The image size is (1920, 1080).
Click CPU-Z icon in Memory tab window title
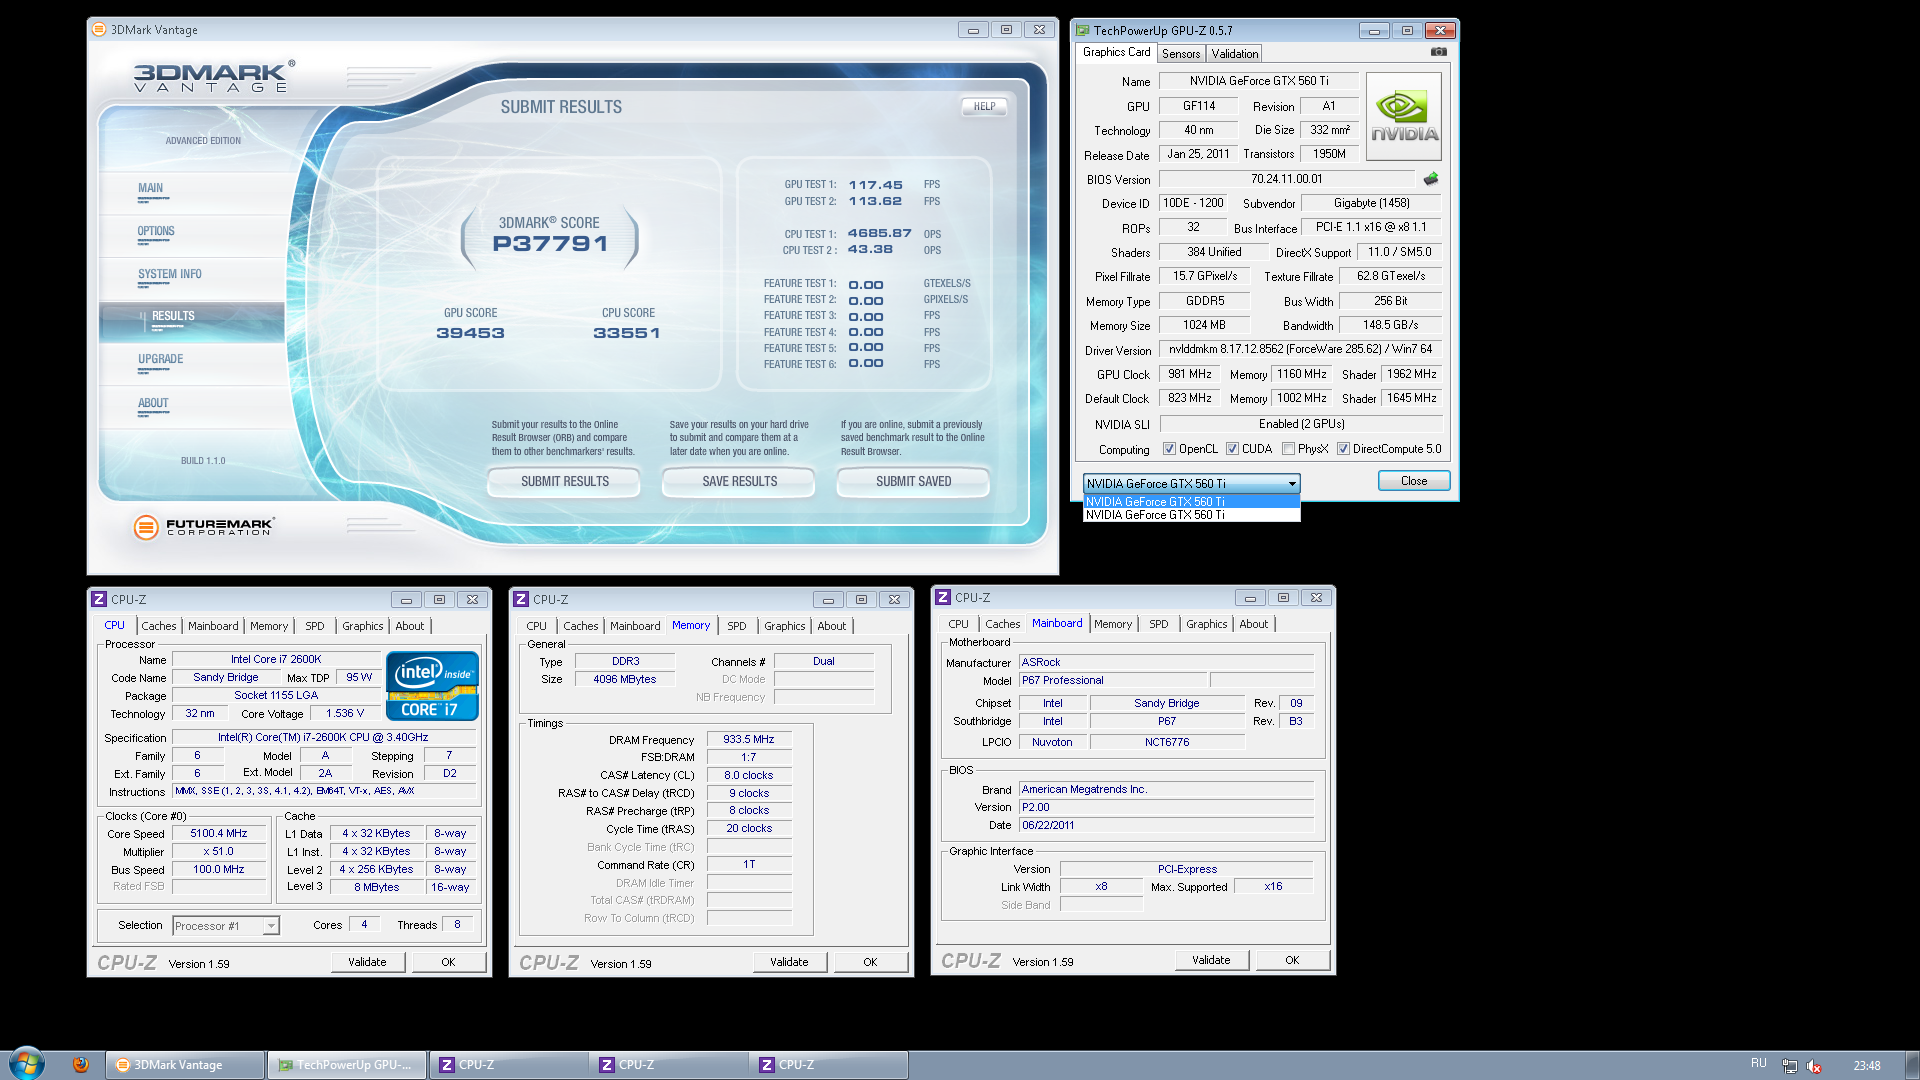[x=521, y=599]
